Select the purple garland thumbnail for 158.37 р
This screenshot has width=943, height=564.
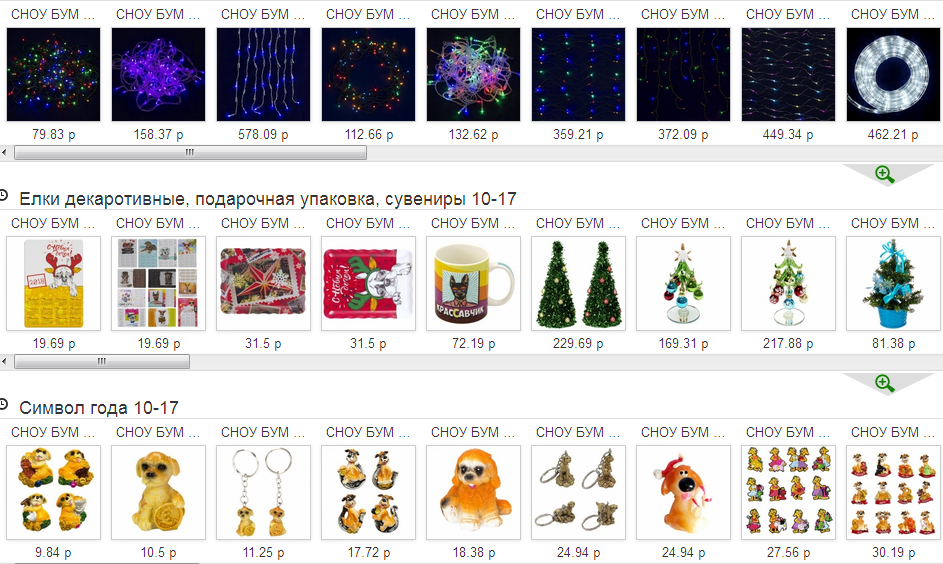click(x=158, y=75)
